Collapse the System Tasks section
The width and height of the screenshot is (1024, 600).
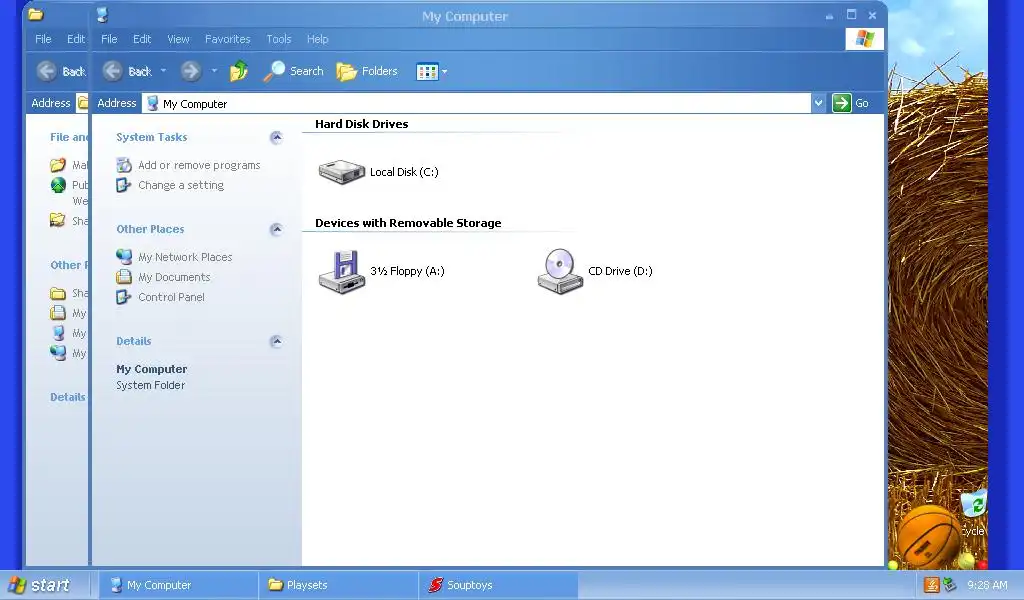[276, 137]
